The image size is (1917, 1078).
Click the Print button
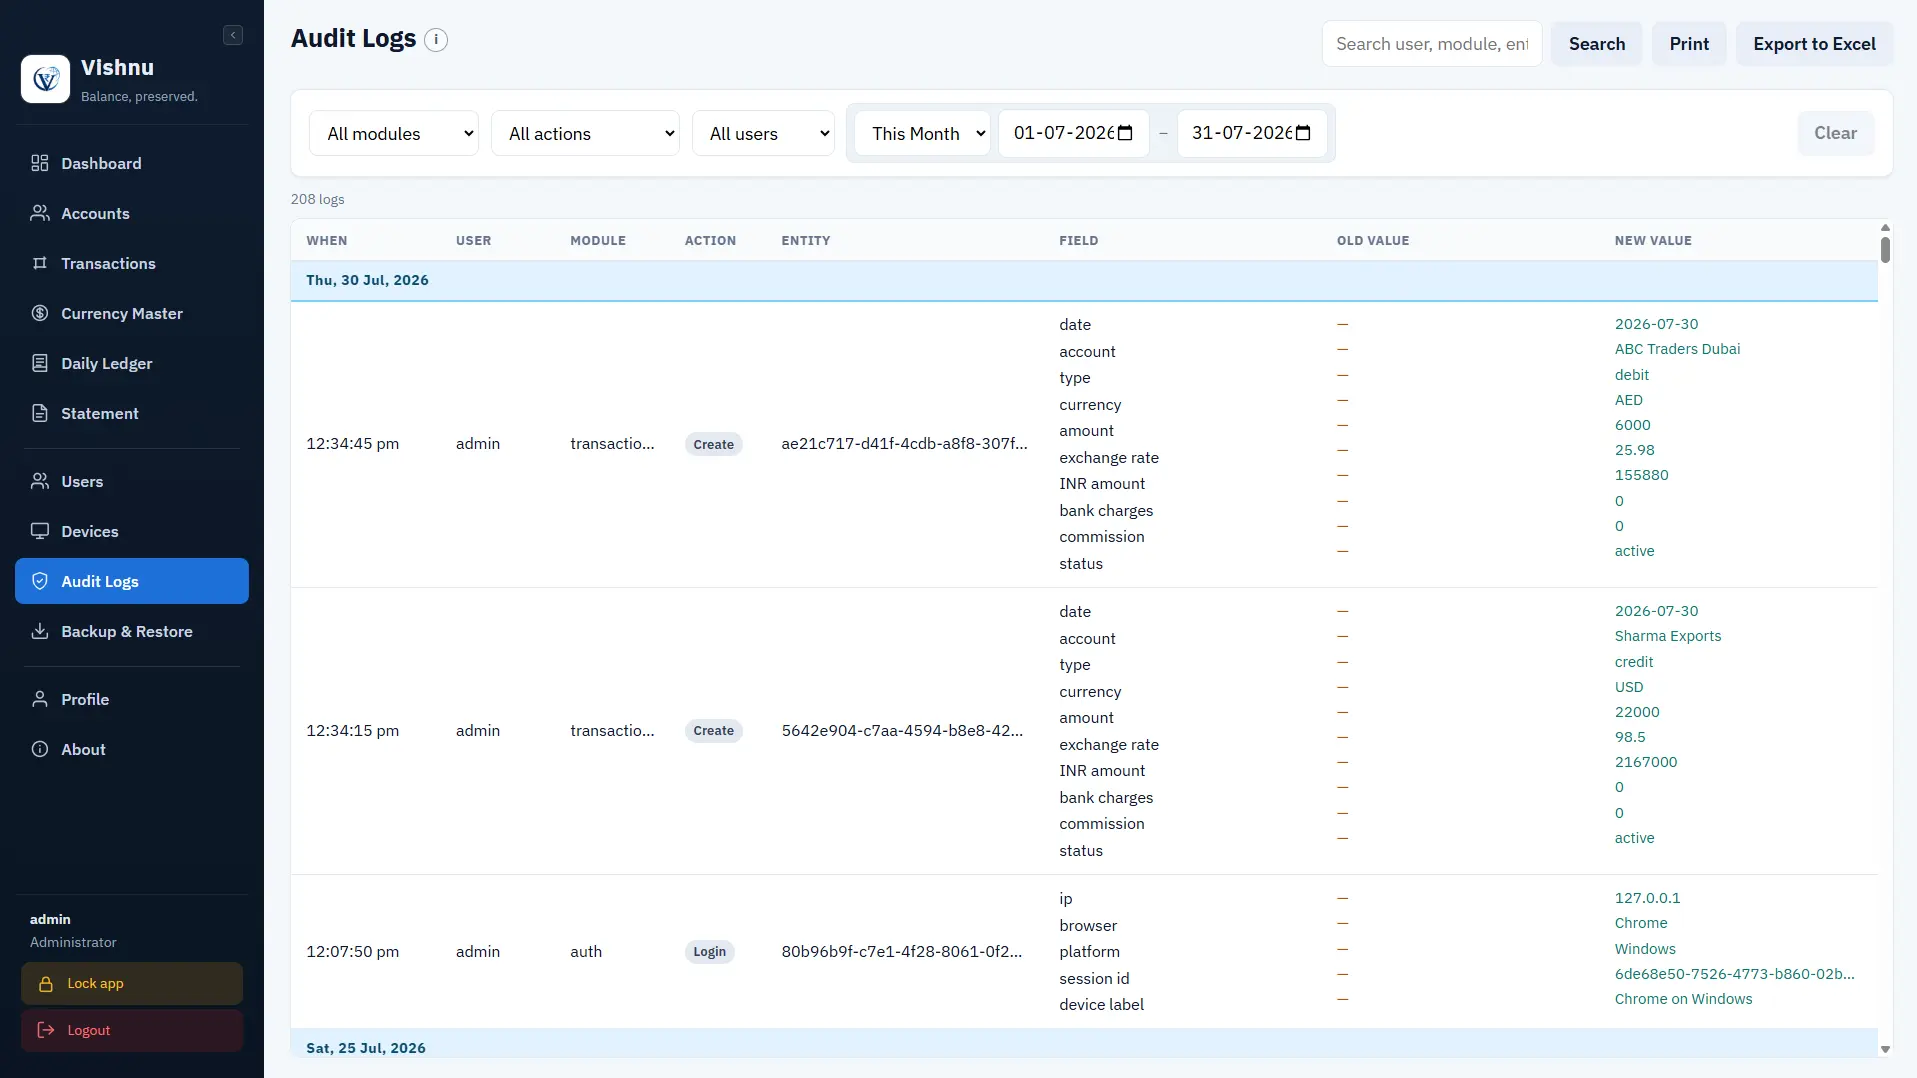coord(1689,44)
